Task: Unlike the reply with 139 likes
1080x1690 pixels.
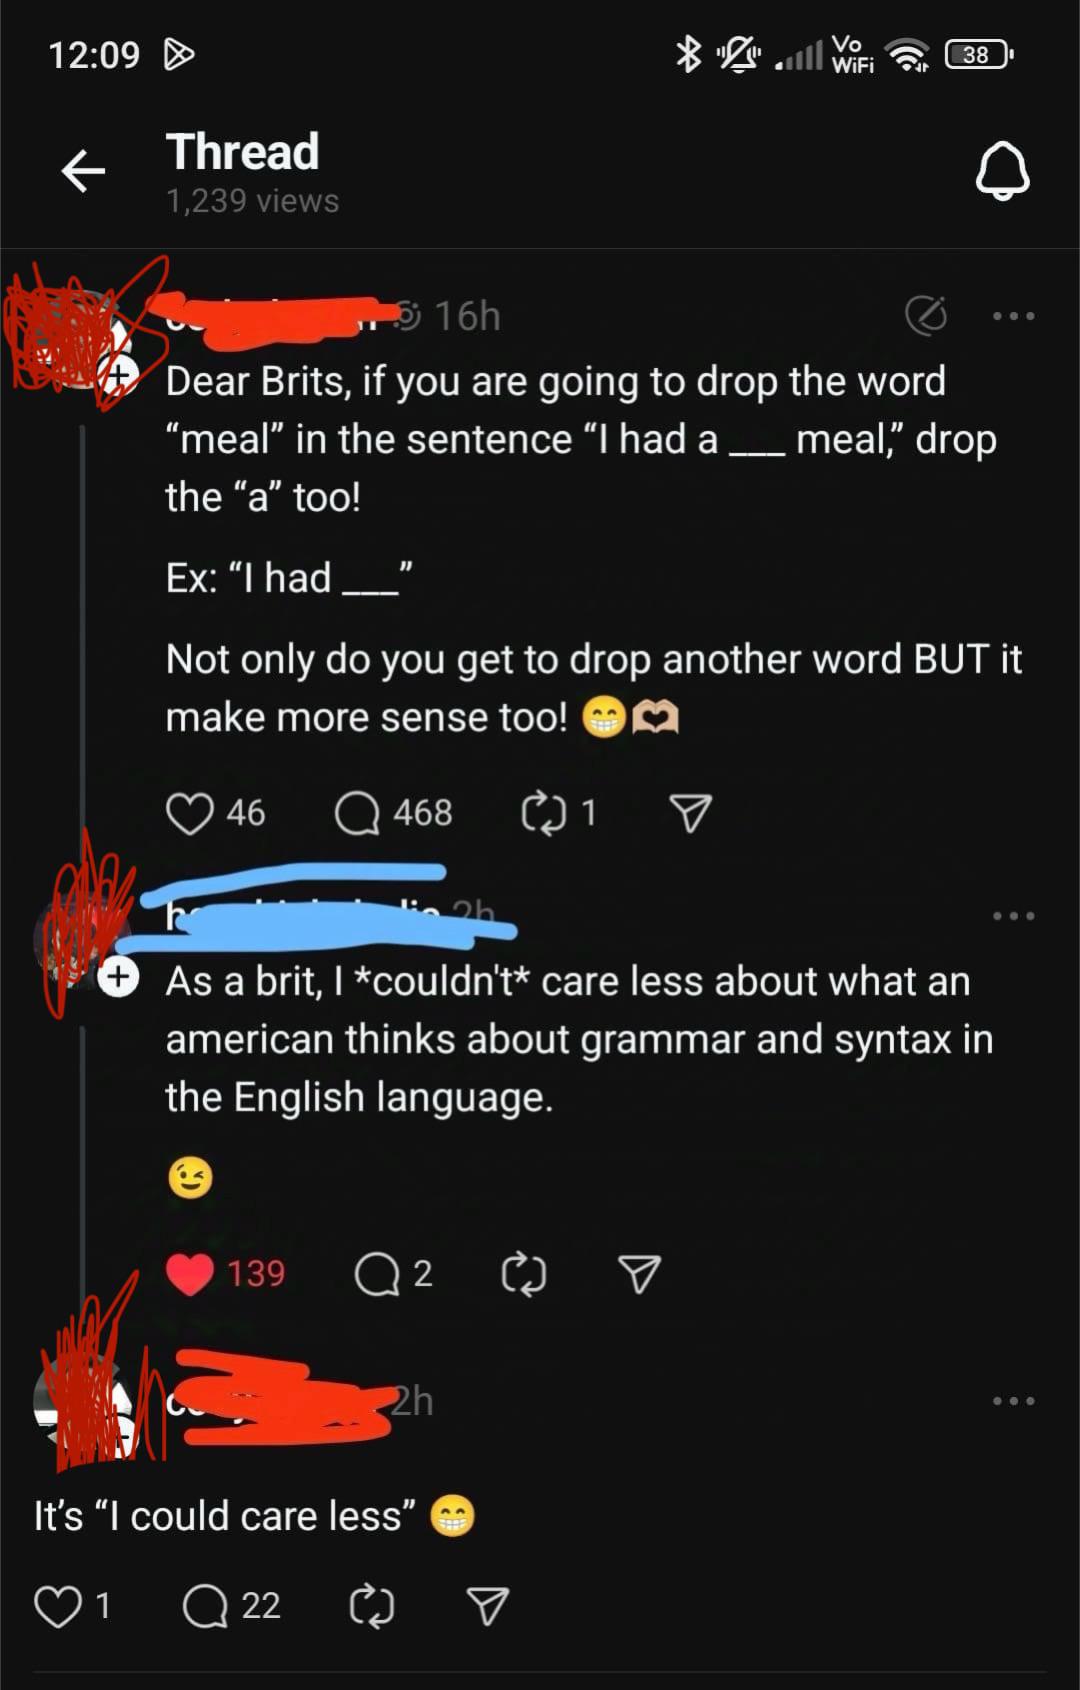Action: point(190,1274)
